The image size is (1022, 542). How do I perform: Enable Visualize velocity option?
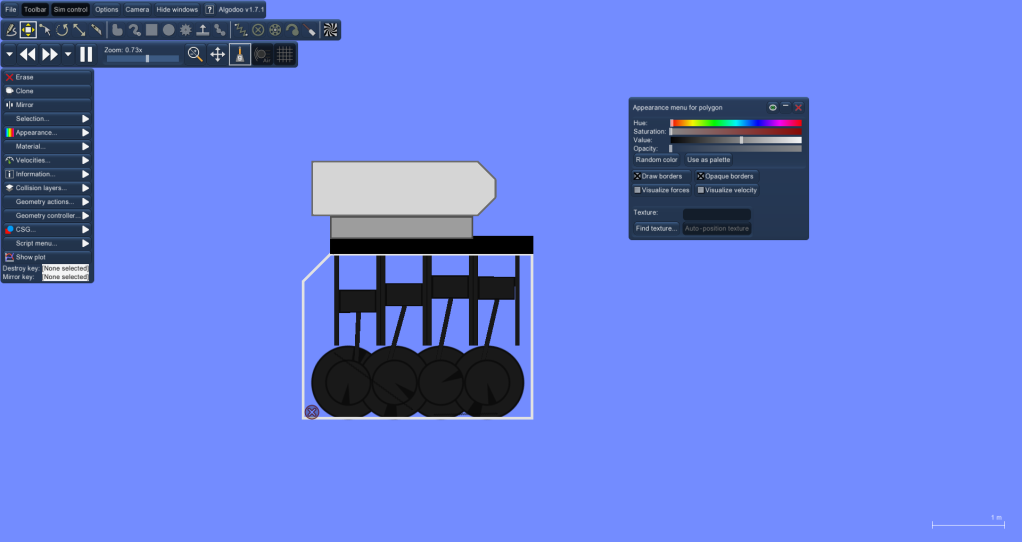click(x=701, y=190)
